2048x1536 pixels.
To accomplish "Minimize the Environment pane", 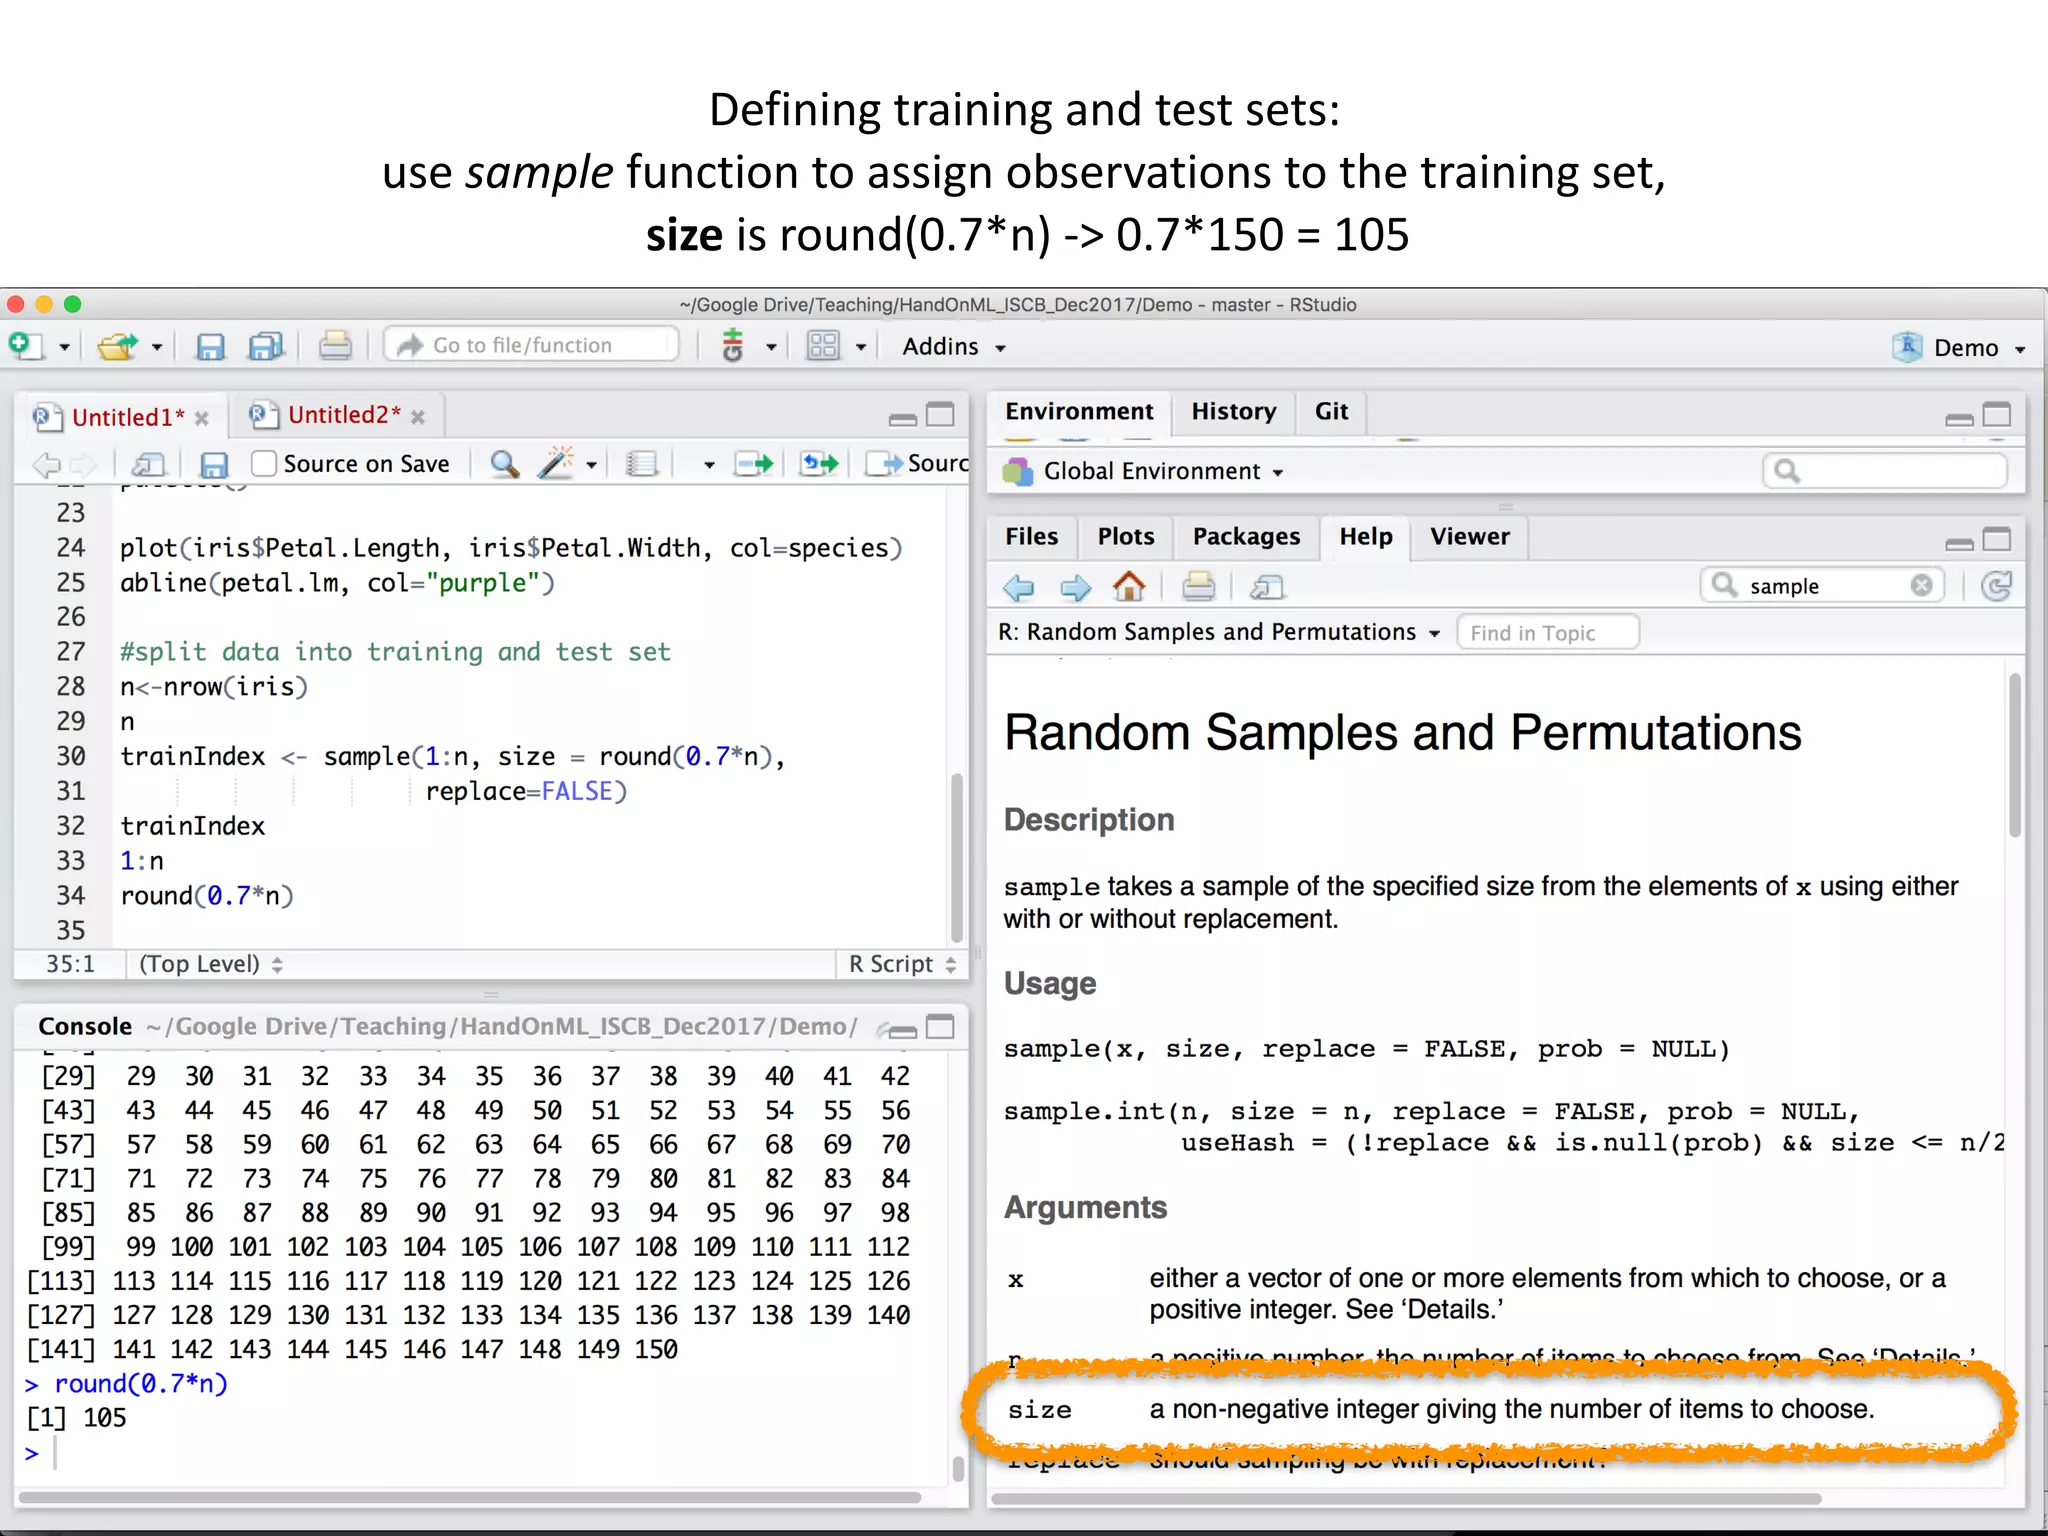I will coord(1959,419).
